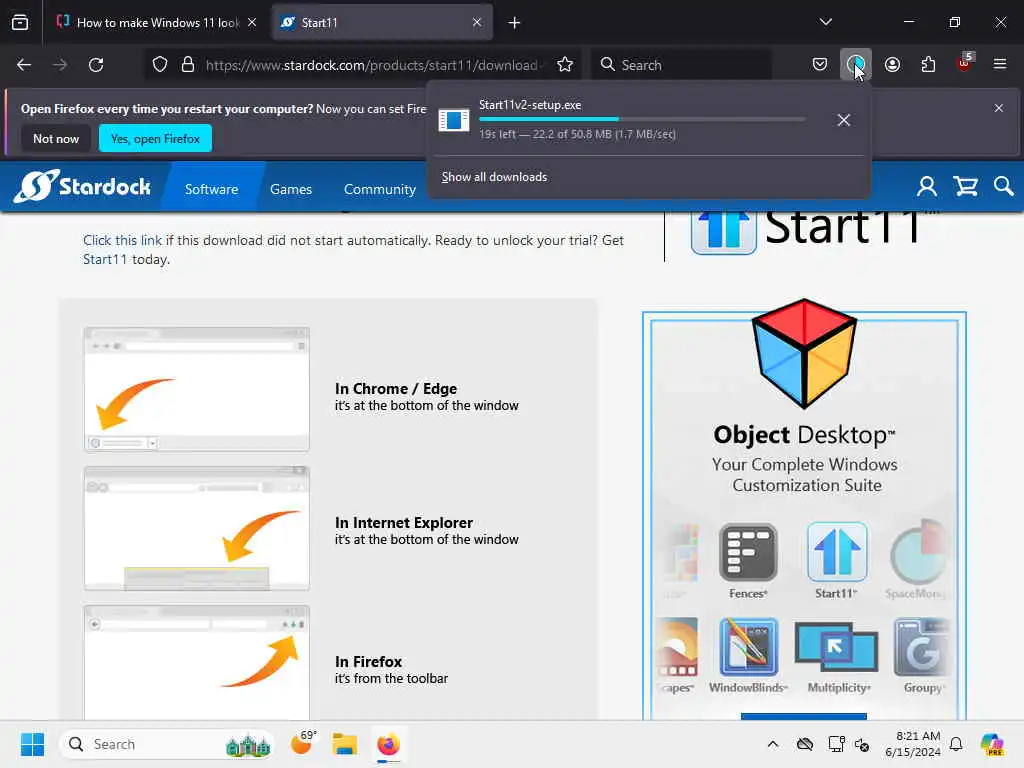Close the Start11 tab

click(x=477, y=22)
